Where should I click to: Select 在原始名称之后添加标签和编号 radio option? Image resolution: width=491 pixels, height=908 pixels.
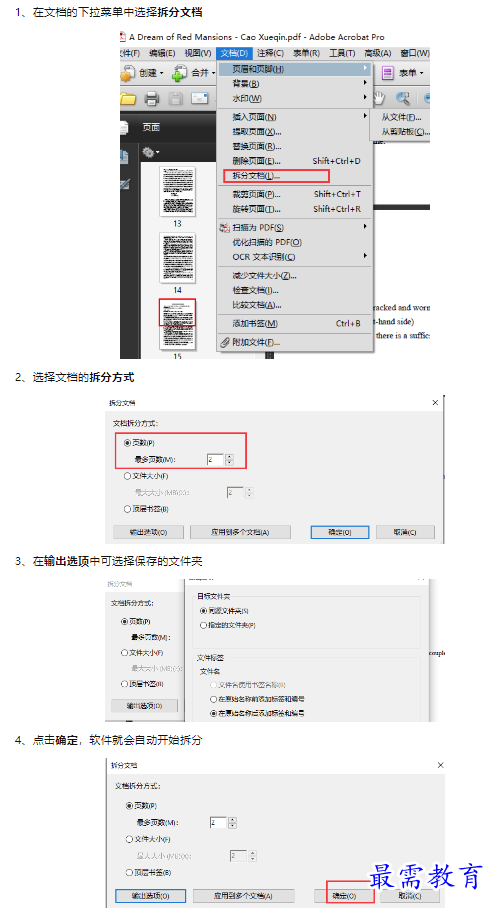point(214,713)
